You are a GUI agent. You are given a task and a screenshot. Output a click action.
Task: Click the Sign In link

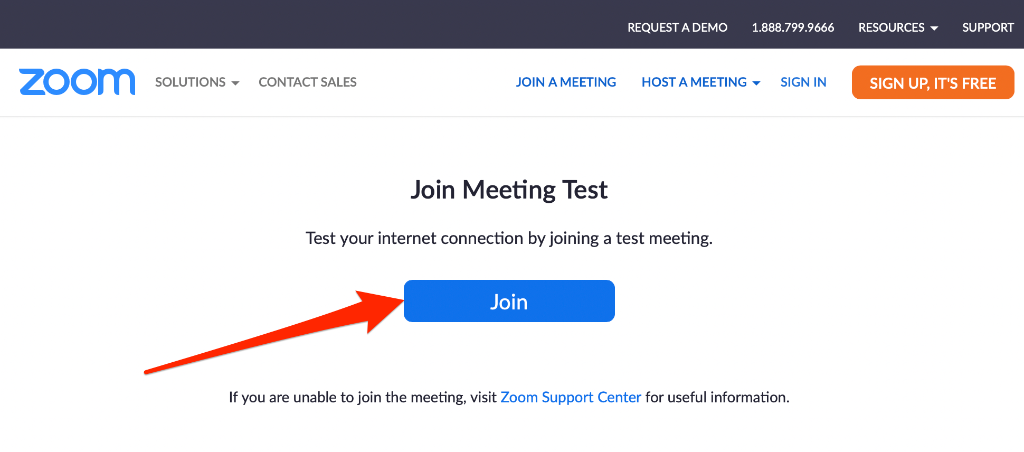pos(803,82)
